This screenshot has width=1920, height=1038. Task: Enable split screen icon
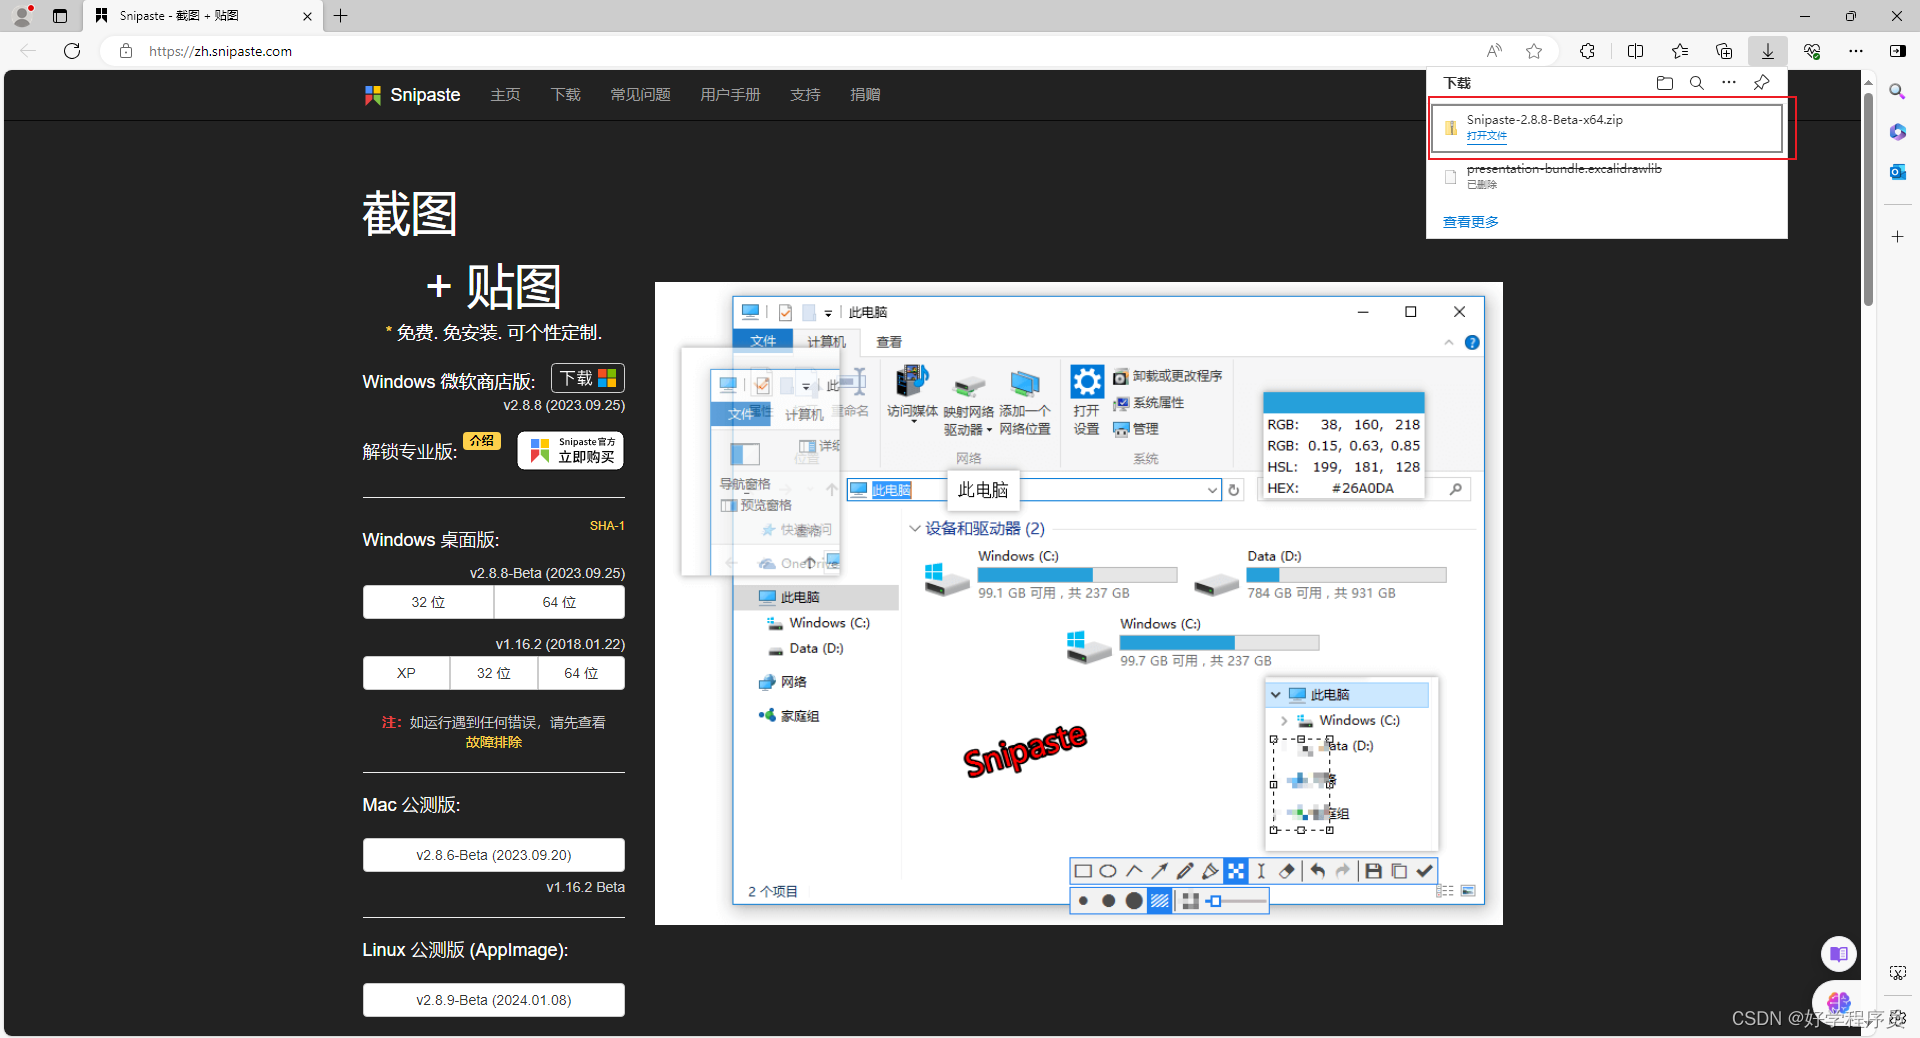1636,51
